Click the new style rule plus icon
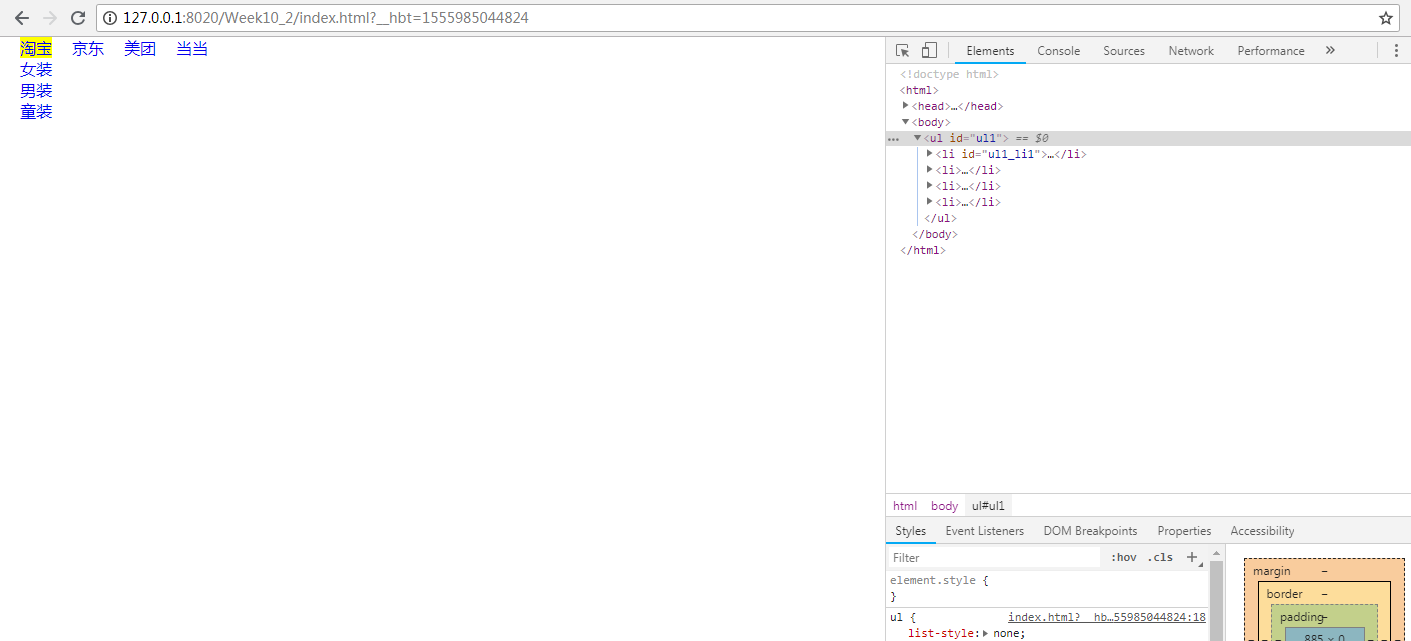This screenshot has height=641, width=1411. 1192,557
